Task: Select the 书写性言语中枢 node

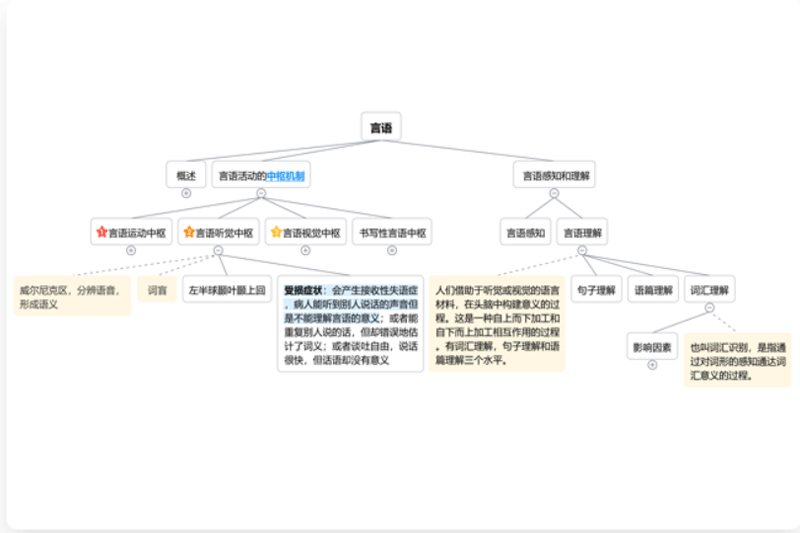Action: point(392,232)
